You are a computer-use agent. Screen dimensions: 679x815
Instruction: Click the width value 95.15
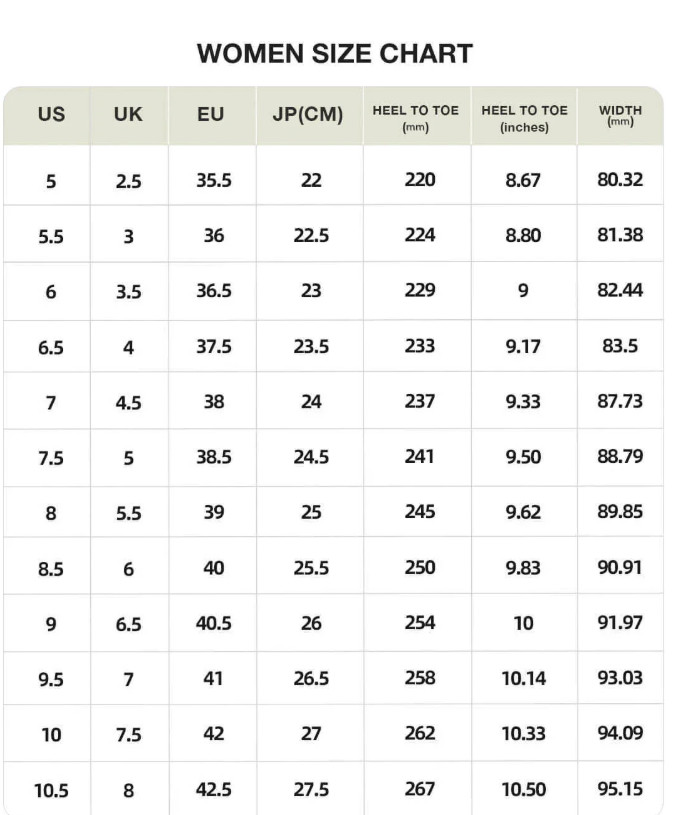point(620,788)
